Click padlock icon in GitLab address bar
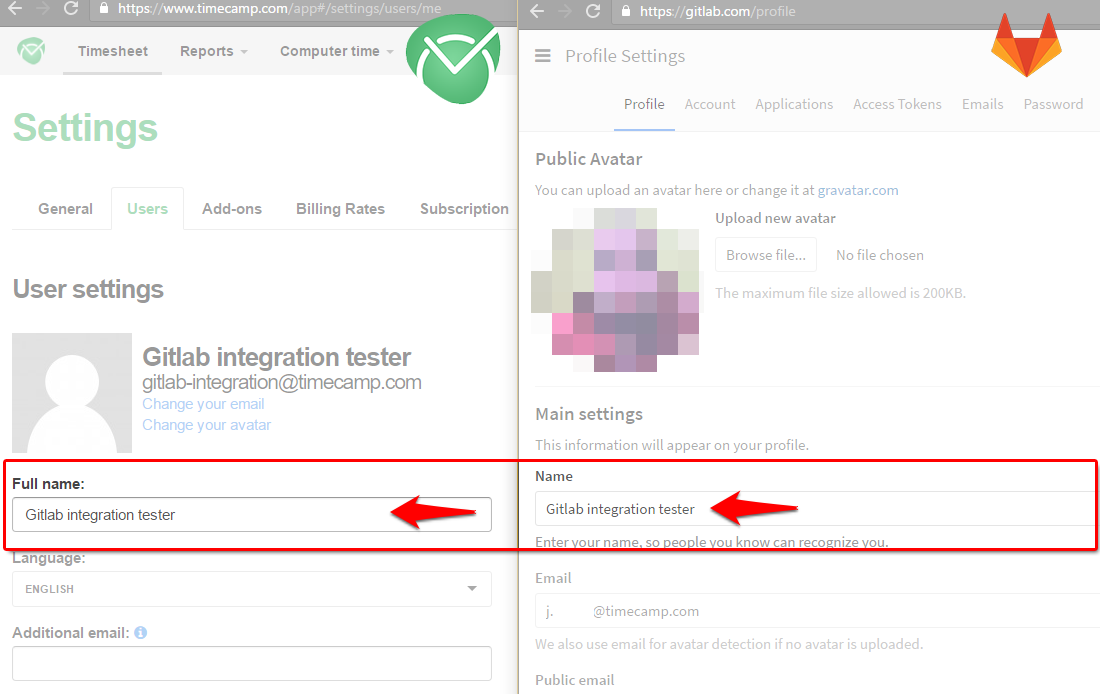This screenshot has width=1100, height=694. pos(626,11)
